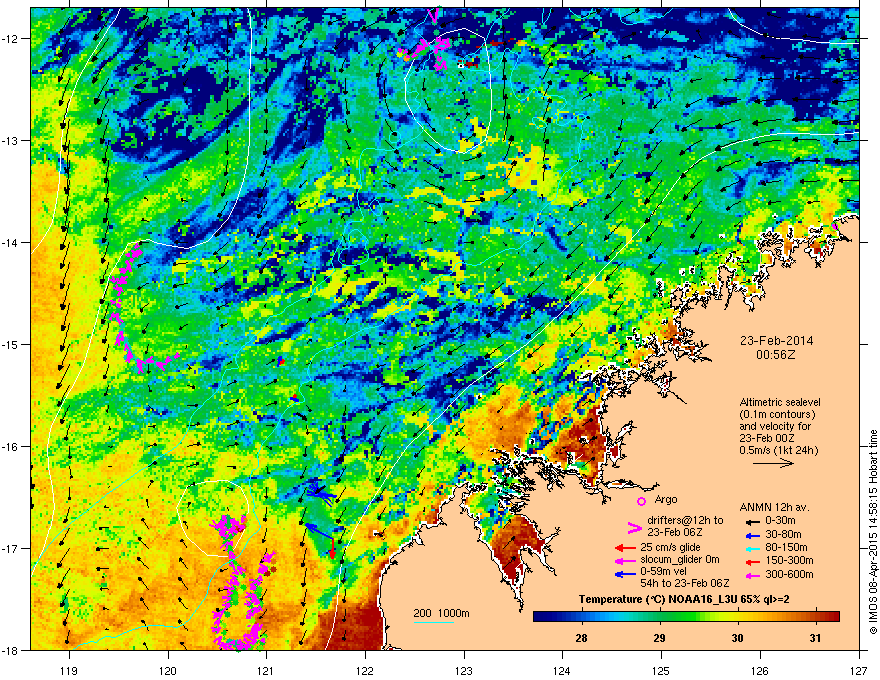Click the latitude axis label -16
The height and width of the screenshot is (680, 880).
pyautogui.click(x=10, y=447)
